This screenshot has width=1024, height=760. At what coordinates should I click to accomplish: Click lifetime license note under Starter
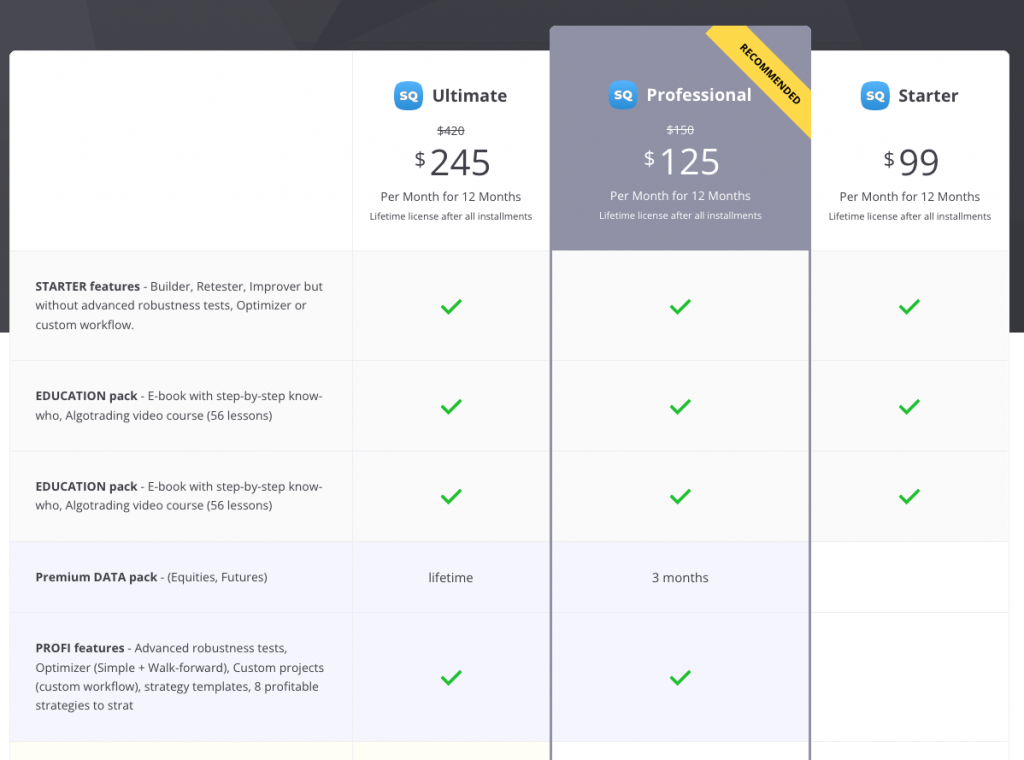pos(910,216)
